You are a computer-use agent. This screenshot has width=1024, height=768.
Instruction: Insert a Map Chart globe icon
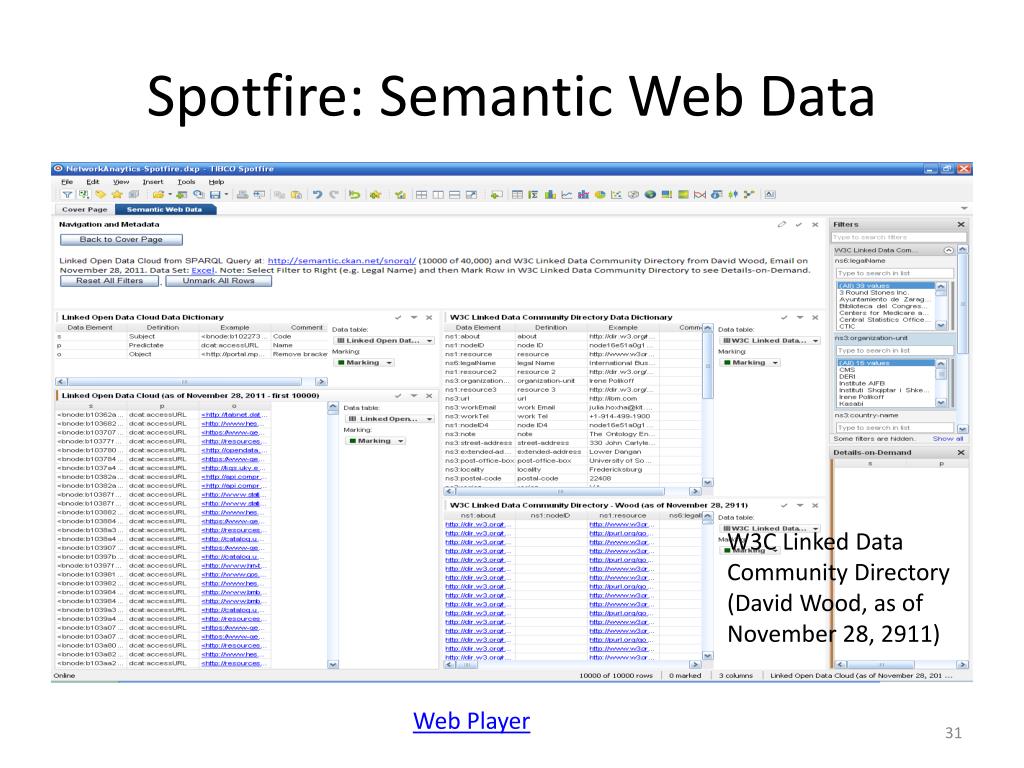tap(650, 195)
